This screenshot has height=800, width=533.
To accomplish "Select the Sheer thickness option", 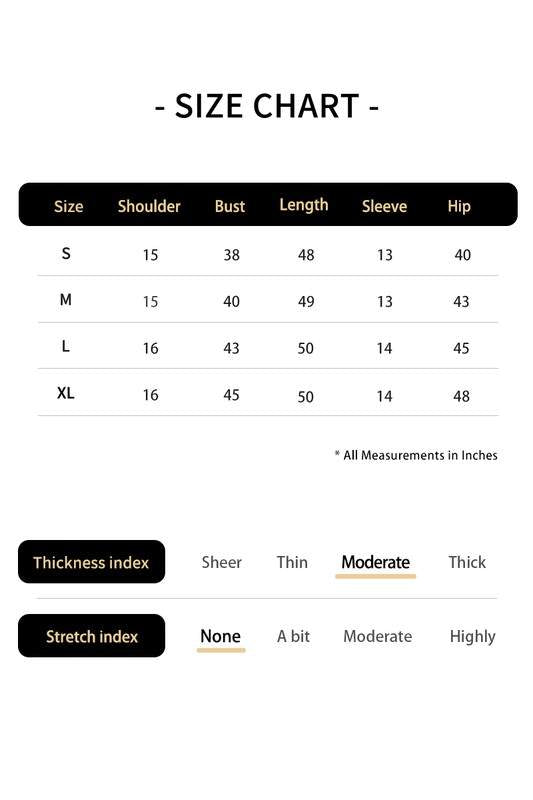I will [221, 562].
